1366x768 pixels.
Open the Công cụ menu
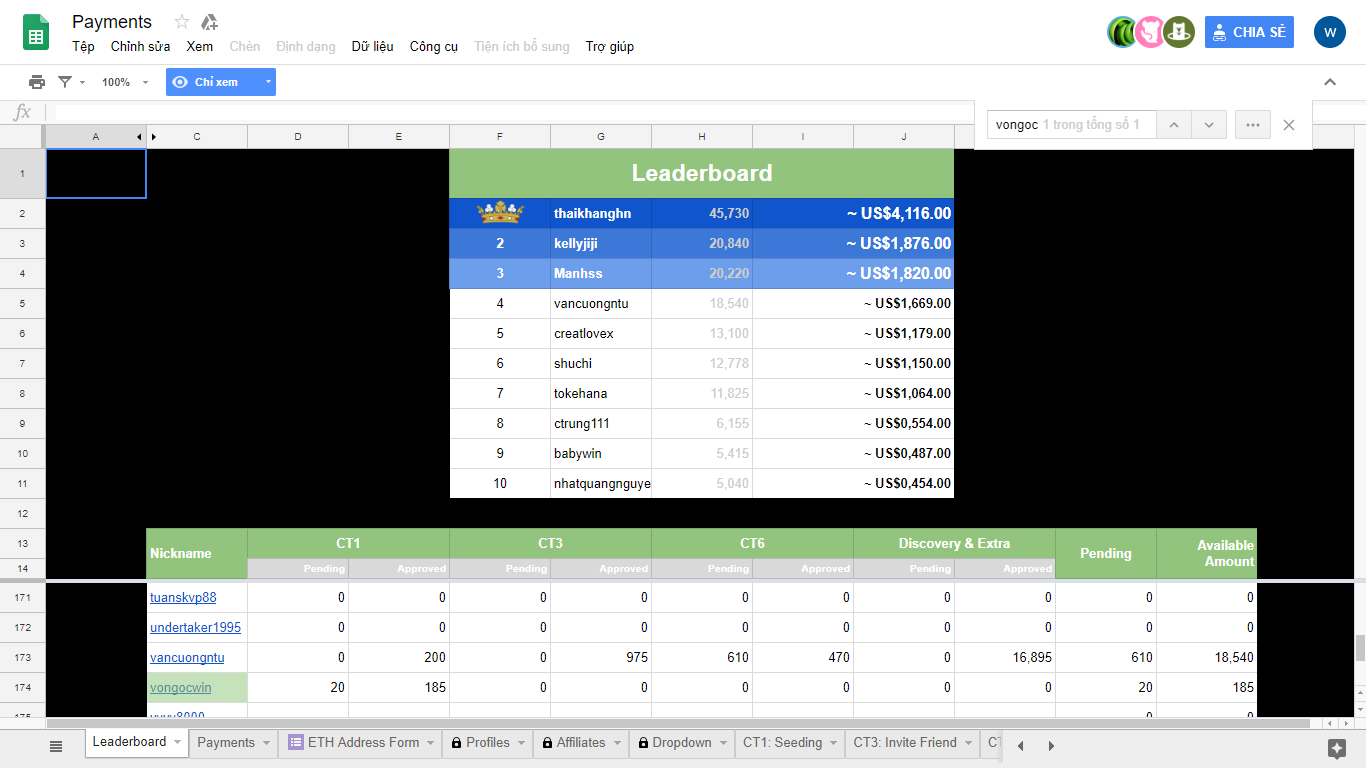tap(434, 46)
